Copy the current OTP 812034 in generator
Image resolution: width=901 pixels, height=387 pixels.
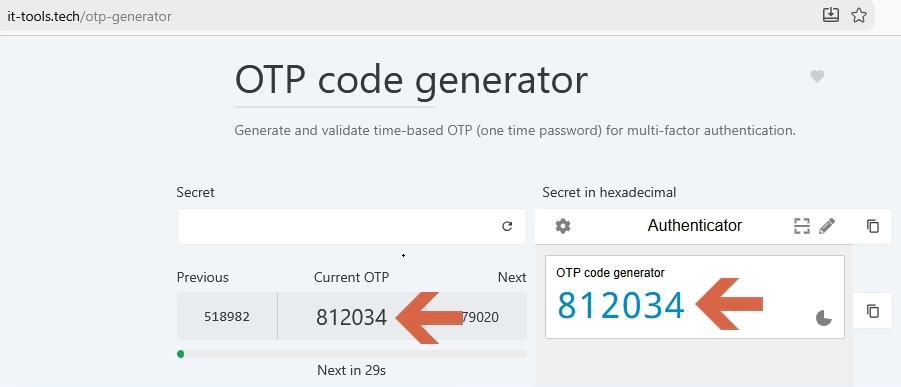pos(351,317)
